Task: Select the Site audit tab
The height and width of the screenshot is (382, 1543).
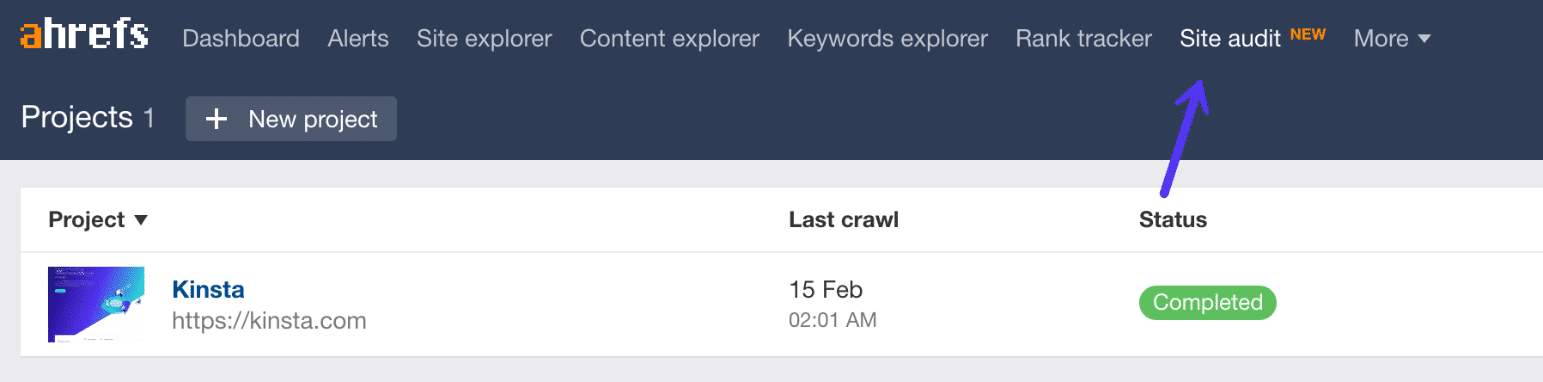Action: tap(1230, 39)
